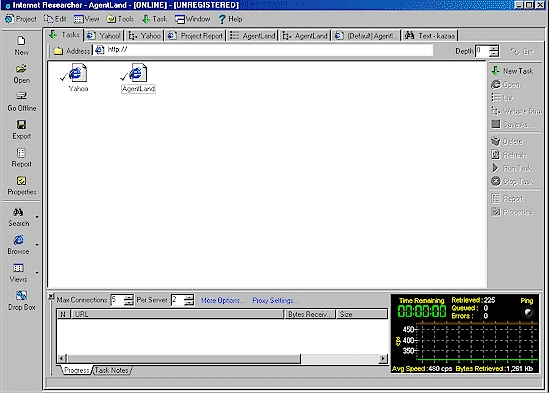Expand the Views dropdown arrow
The image size is (550, 394).
tap(37, 273)
